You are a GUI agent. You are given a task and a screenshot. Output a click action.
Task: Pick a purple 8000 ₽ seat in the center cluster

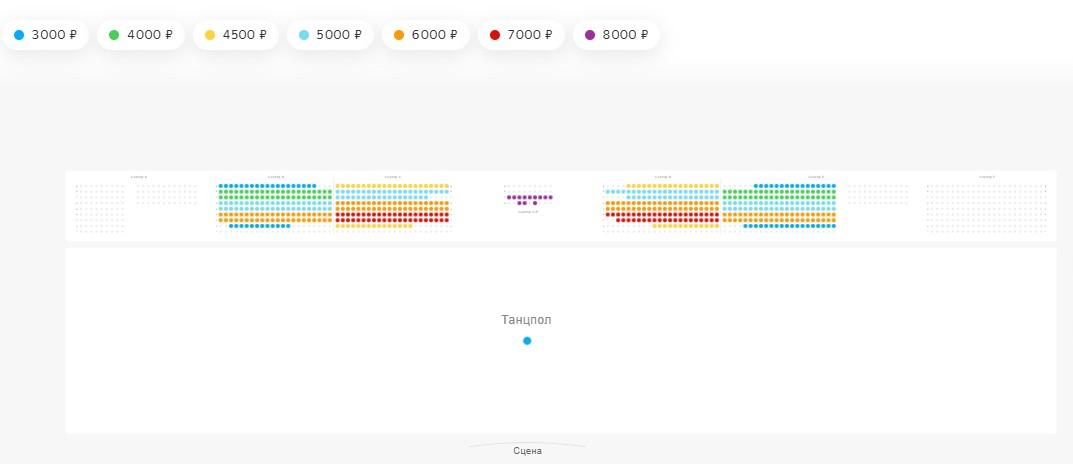tap(530, 197)
